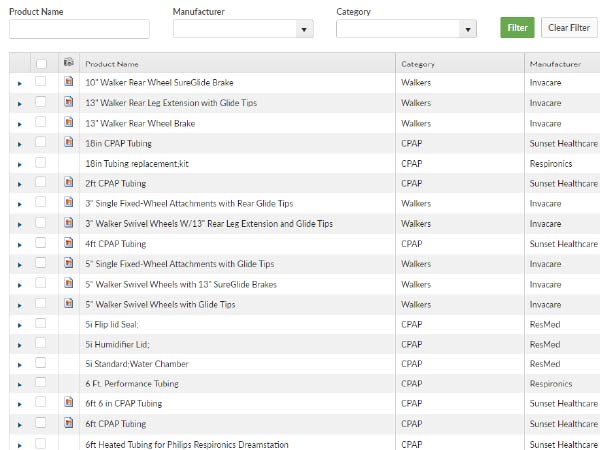Sort by the Category column header
The width and height of the screenshot is (600, 450).
point(418,64)
